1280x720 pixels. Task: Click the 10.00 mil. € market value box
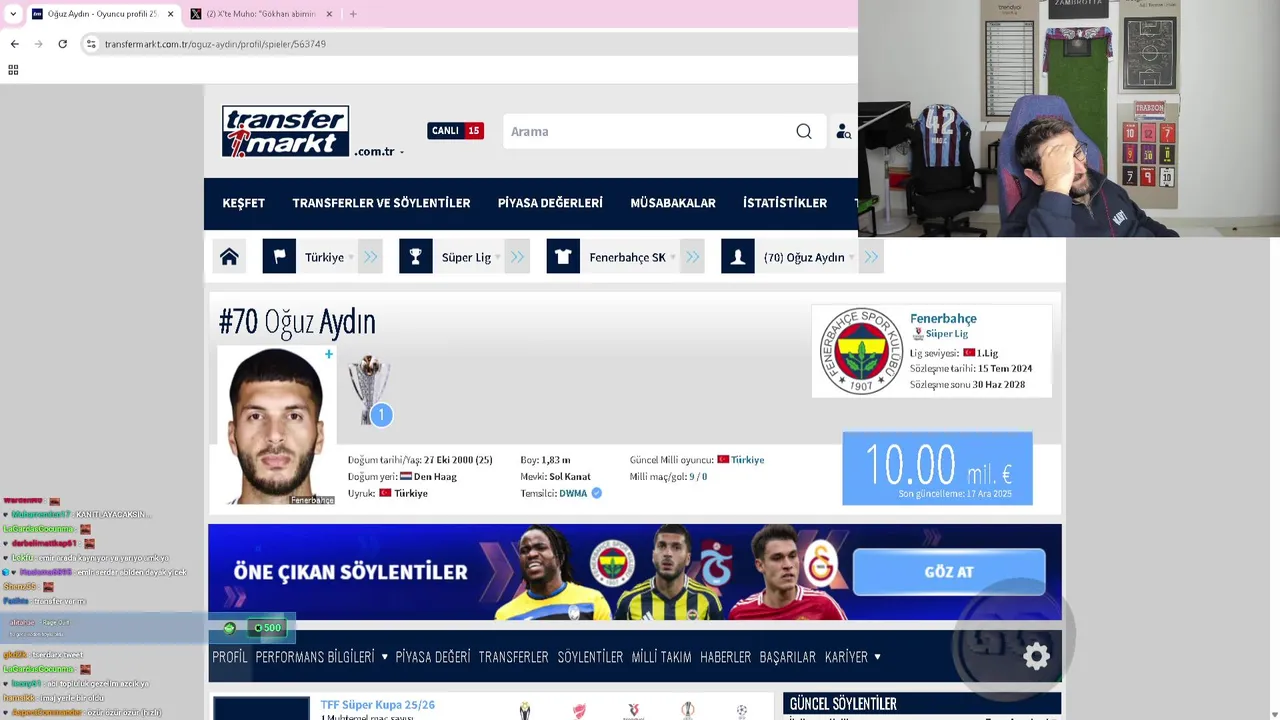coord(937,468)
